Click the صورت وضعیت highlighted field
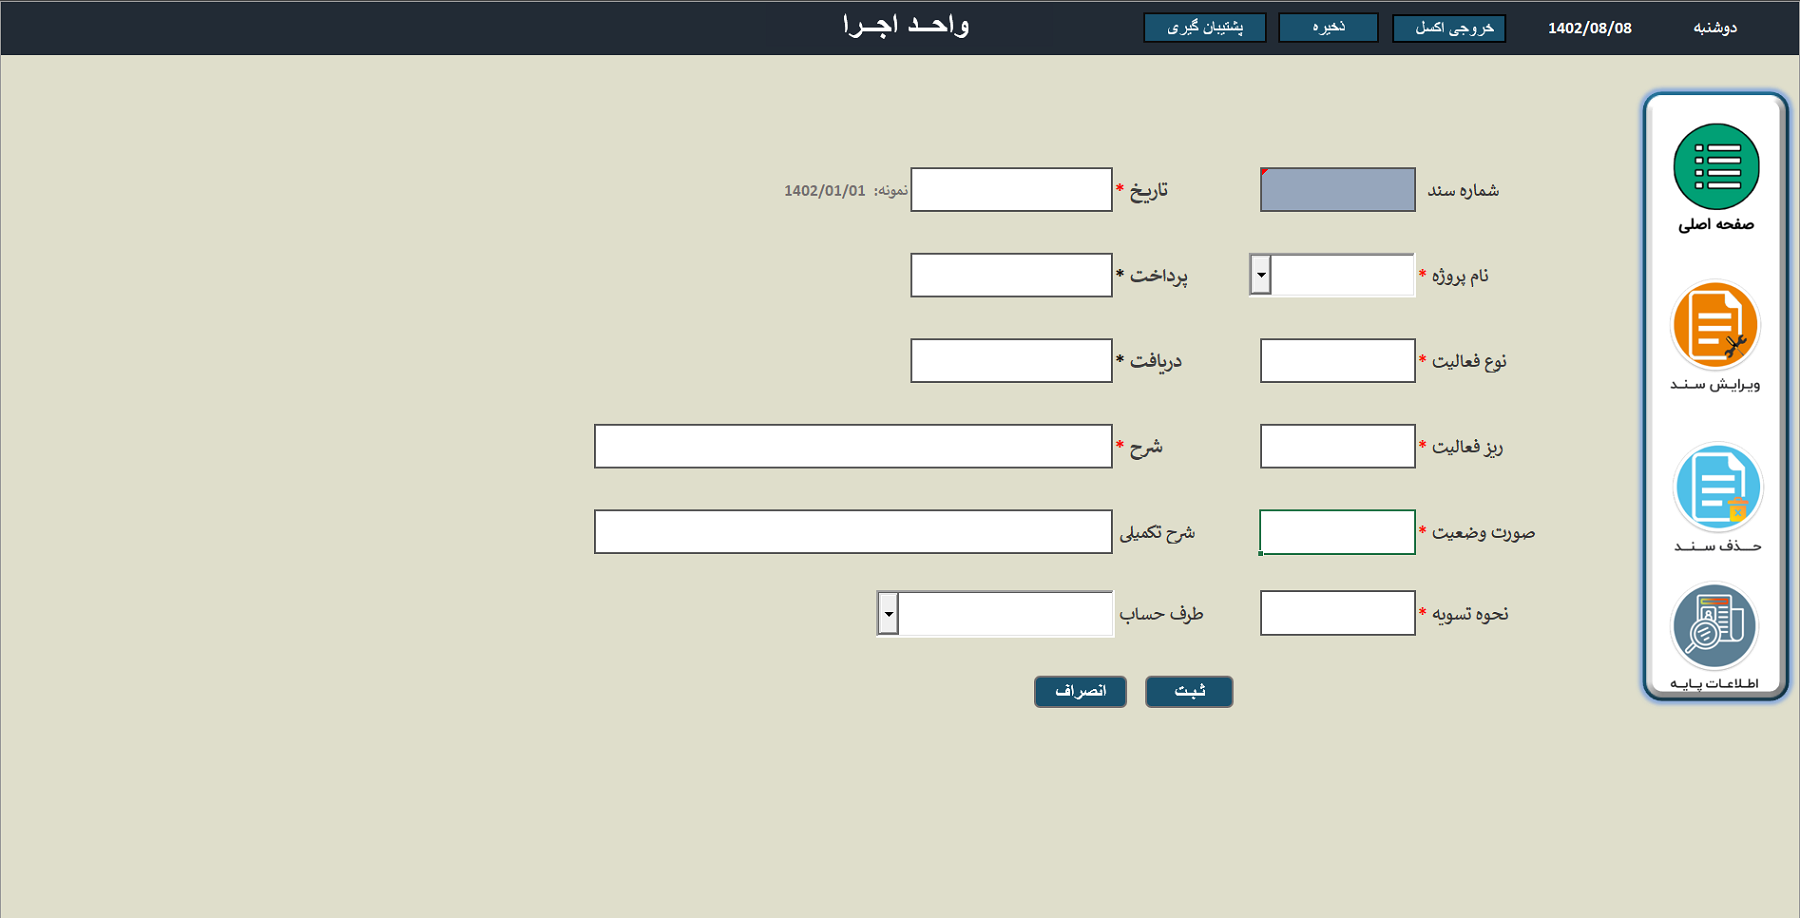 tap(1337, 532)
